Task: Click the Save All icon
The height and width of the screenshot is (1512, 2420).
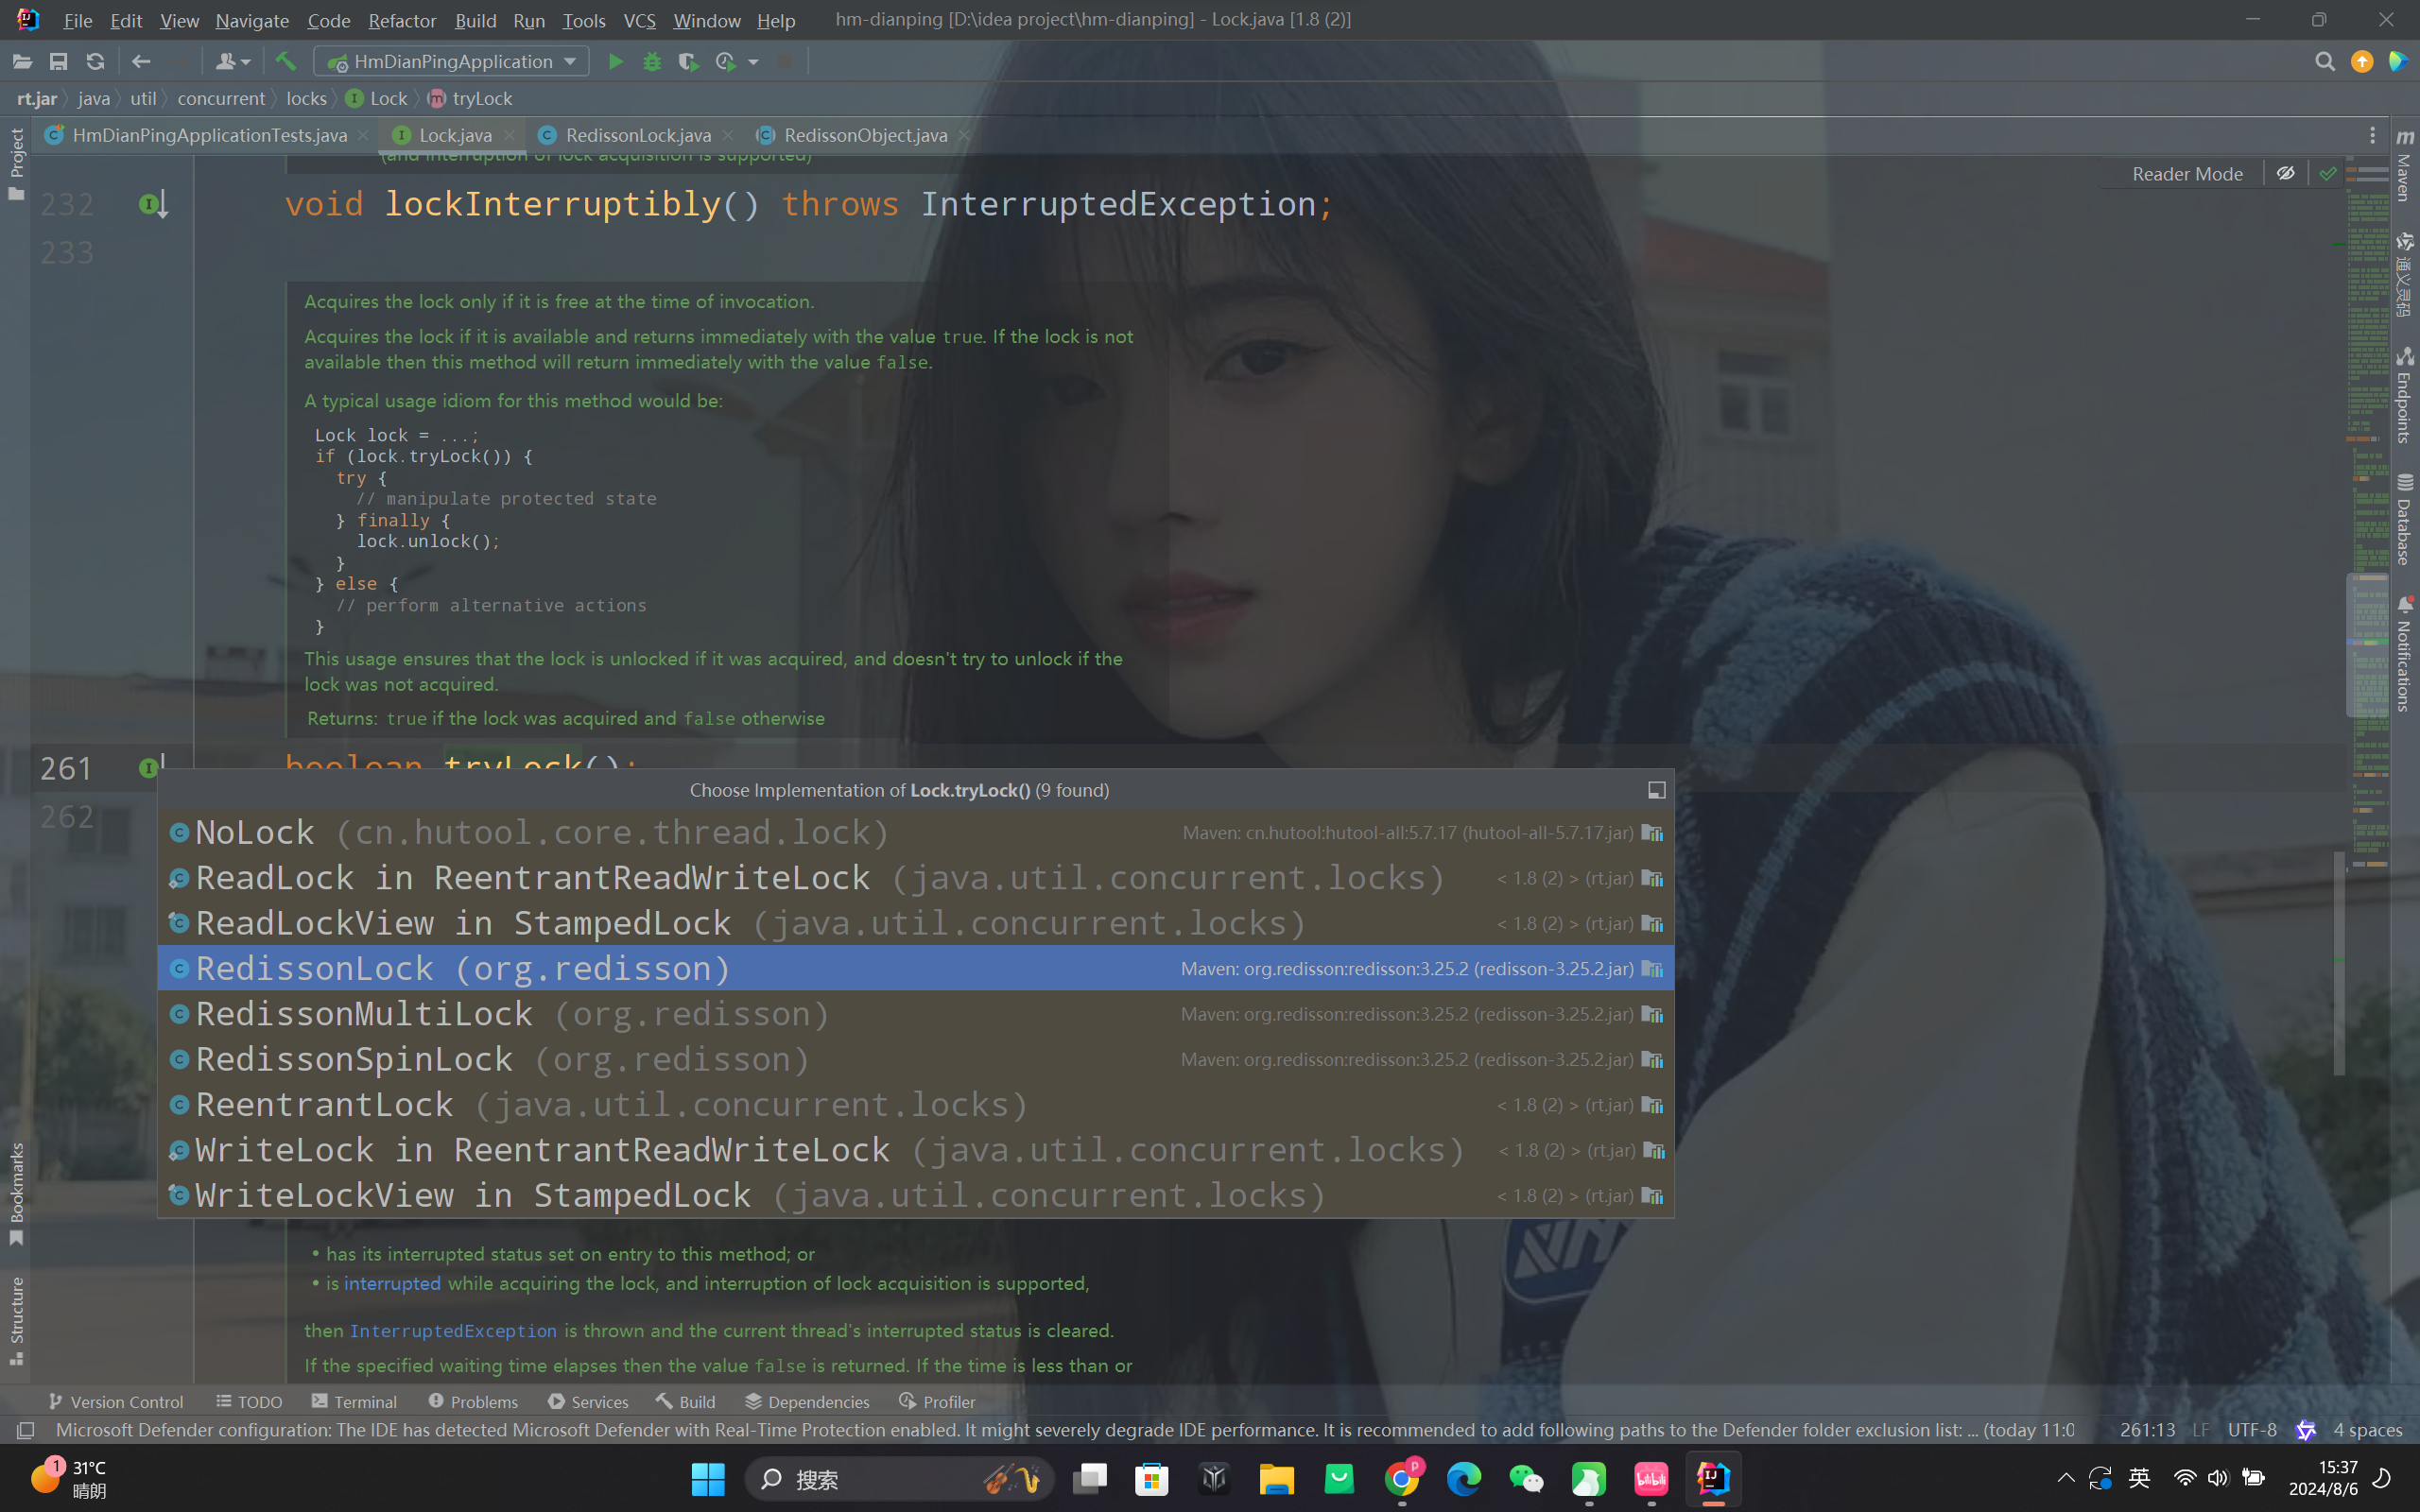Action: (x=59, y=62)
